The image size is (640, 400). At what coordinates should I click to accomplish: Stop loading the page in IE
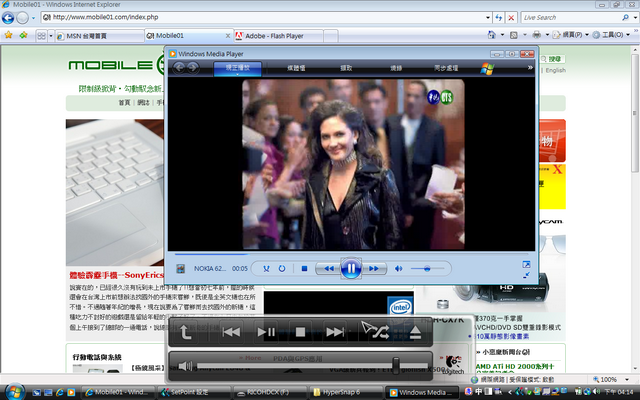[x=511, y=18]
